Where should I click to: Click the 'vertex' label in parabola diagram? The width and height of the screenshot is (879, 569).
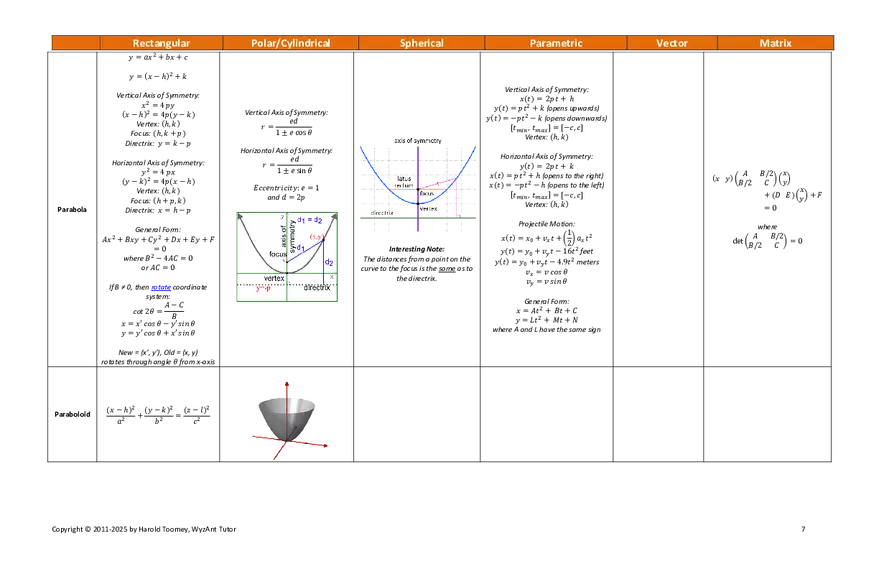pos(274,278)
